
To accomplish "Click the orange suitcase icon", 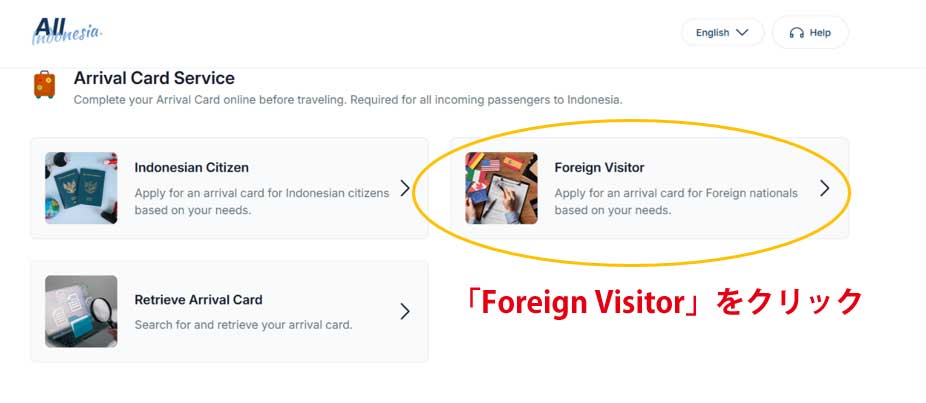I will pos(44,84).
